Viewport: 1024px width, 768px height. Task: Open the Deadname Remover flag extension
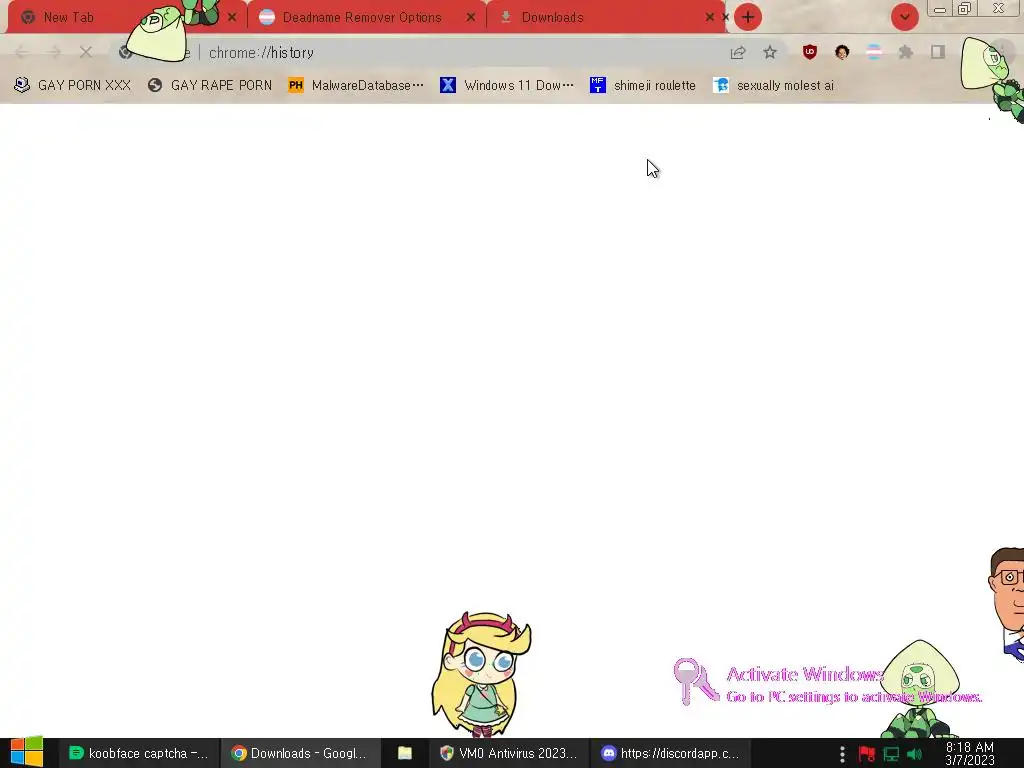pyautogui.click(x=874, y=52)
